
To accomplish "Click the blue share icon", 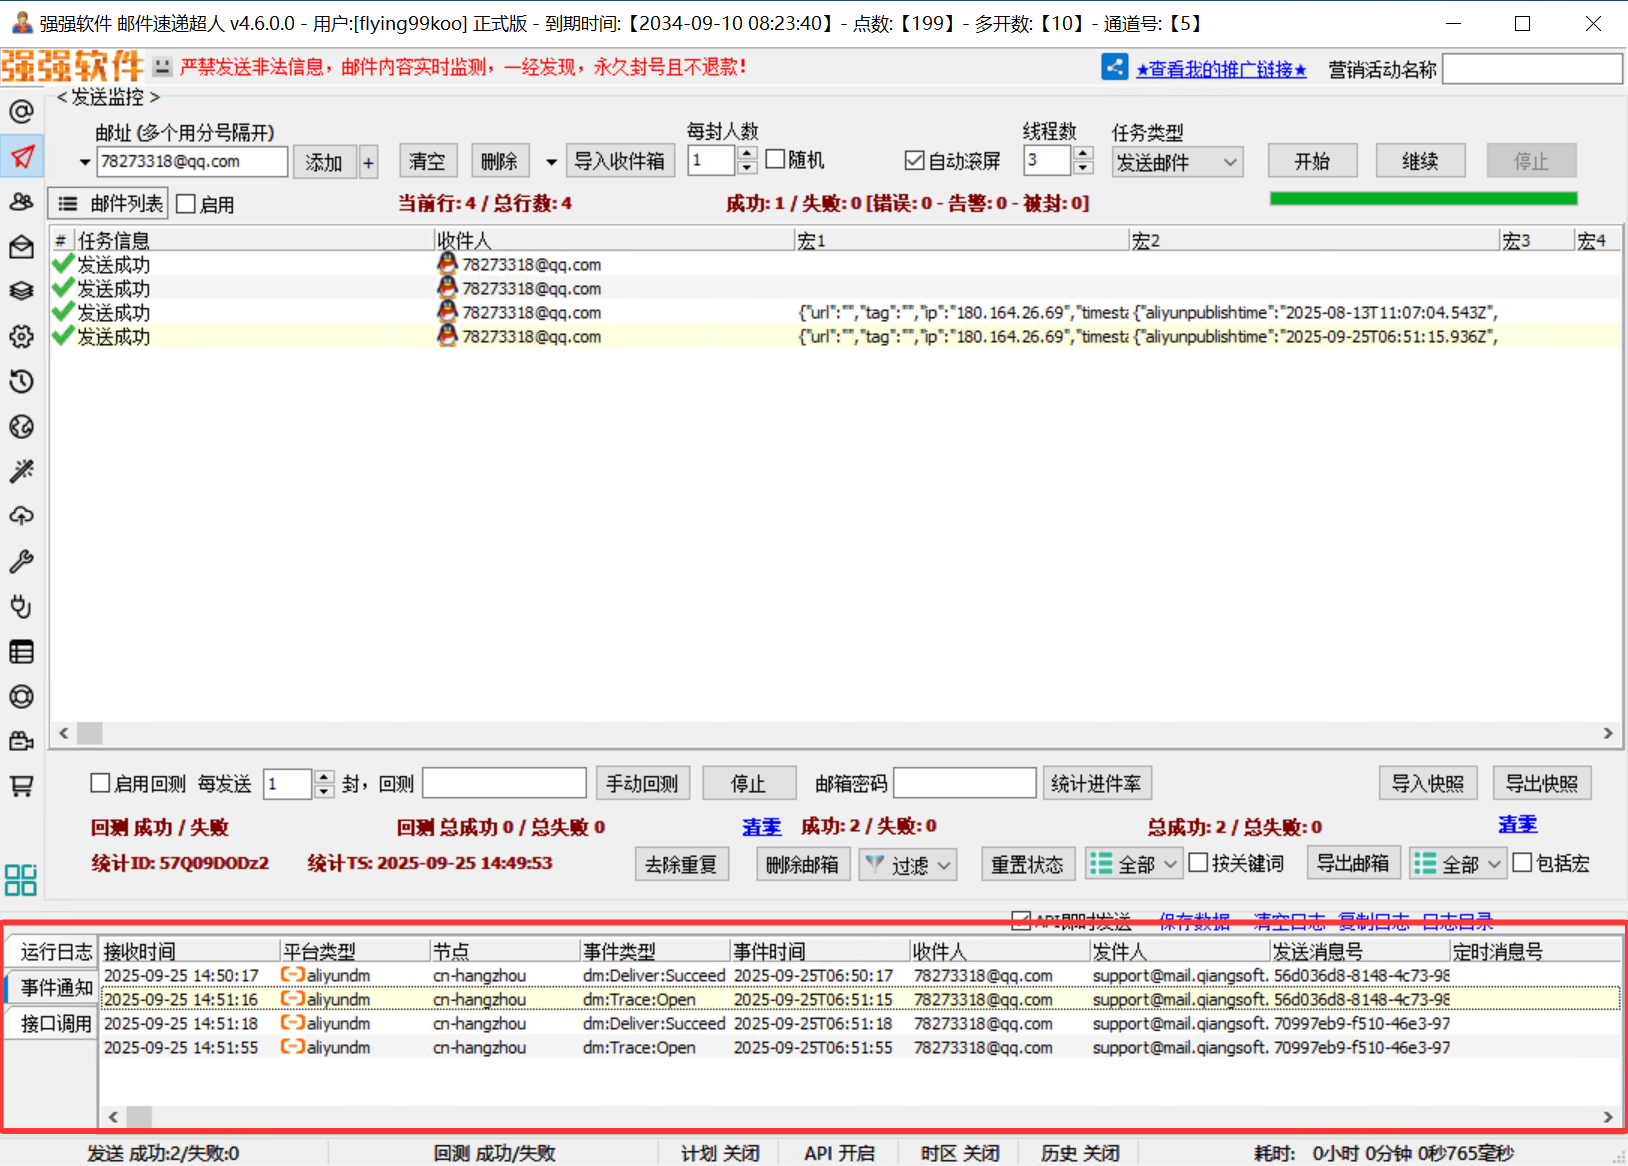I will coord(1114,67).
